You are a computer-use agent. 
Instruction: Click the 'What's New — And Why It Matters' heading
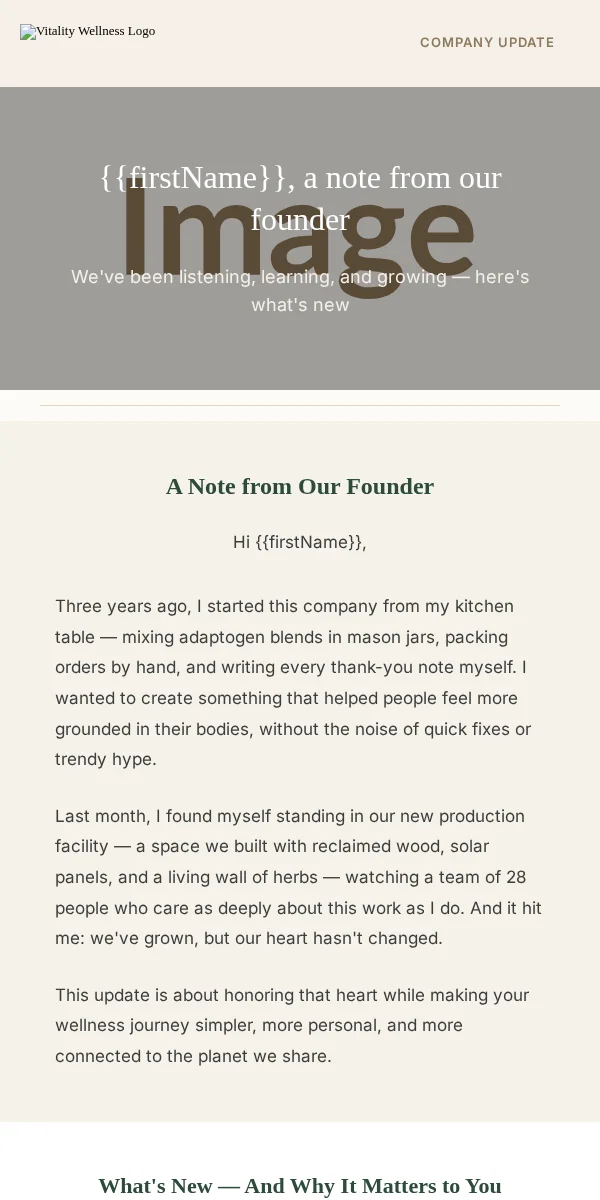(300, 1186)
